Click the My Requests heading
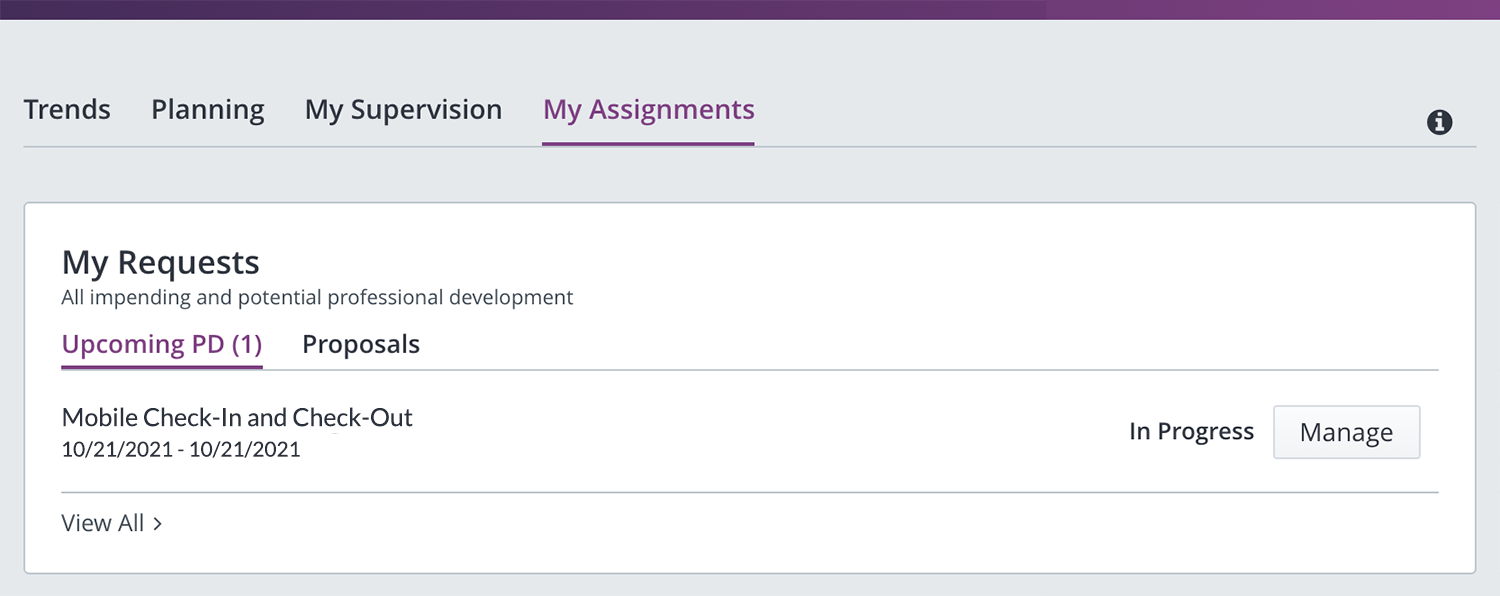The width and height of the screenshot is (1500, 596). (160, 262)
